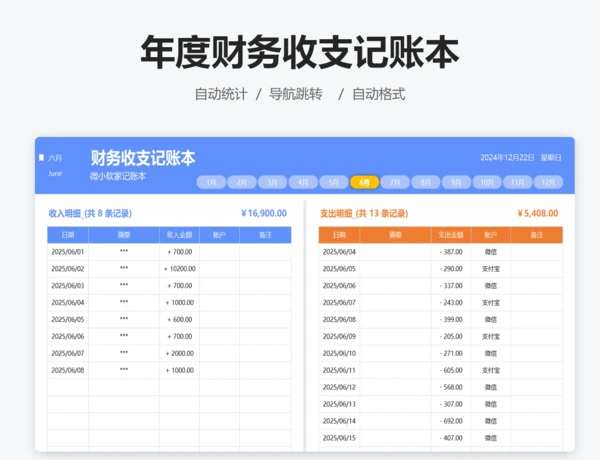Click the income total ¥16,900.00
This screenshot has height=460, width=600.
point(264,213)
